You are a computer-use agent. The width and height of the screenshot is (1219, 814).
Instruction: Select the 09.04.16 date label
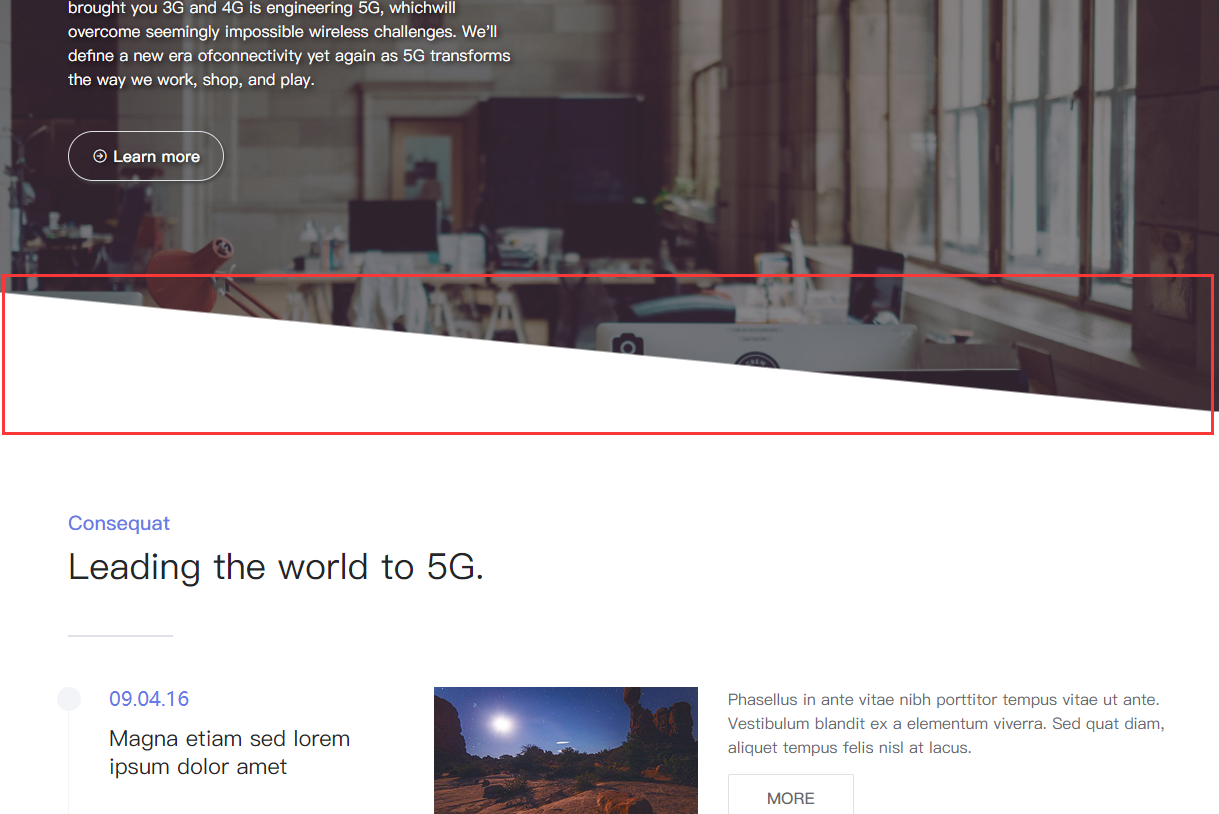click(149, 699)
